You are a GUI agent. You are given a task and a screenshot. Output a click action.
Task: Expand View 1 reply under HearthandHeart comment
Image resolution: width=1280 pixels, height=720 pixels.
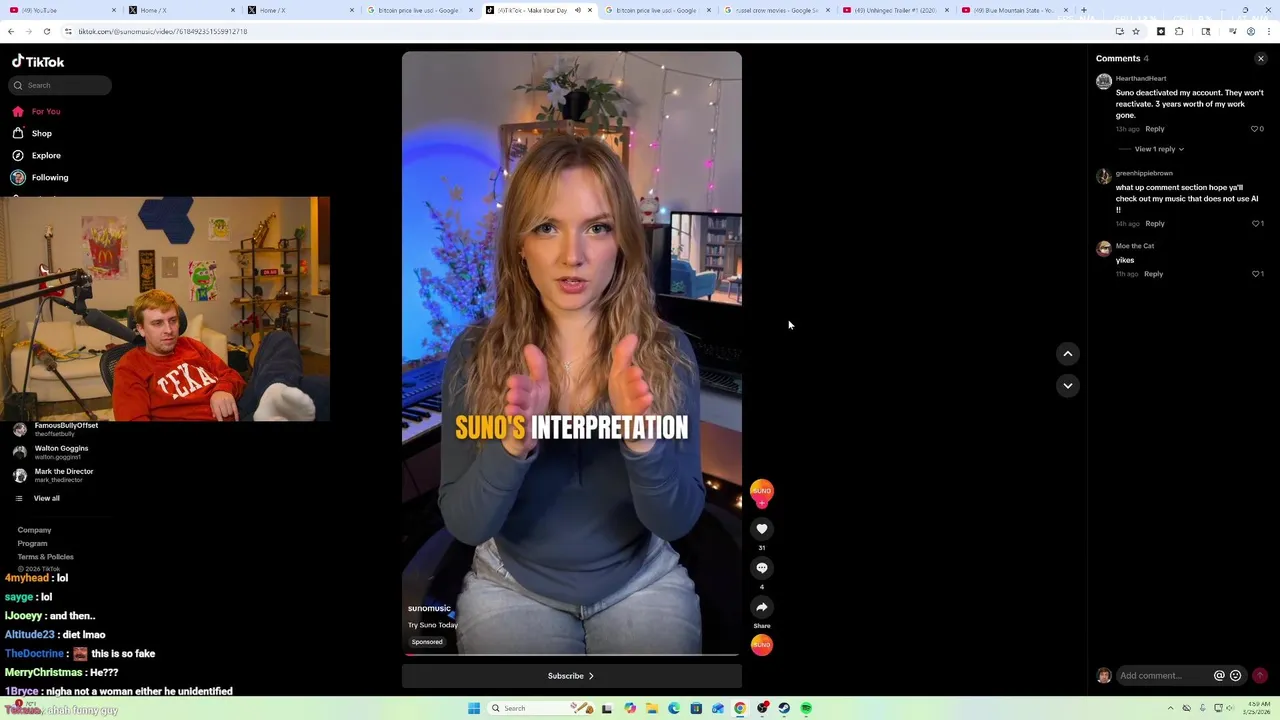[x=1159, y=149]
